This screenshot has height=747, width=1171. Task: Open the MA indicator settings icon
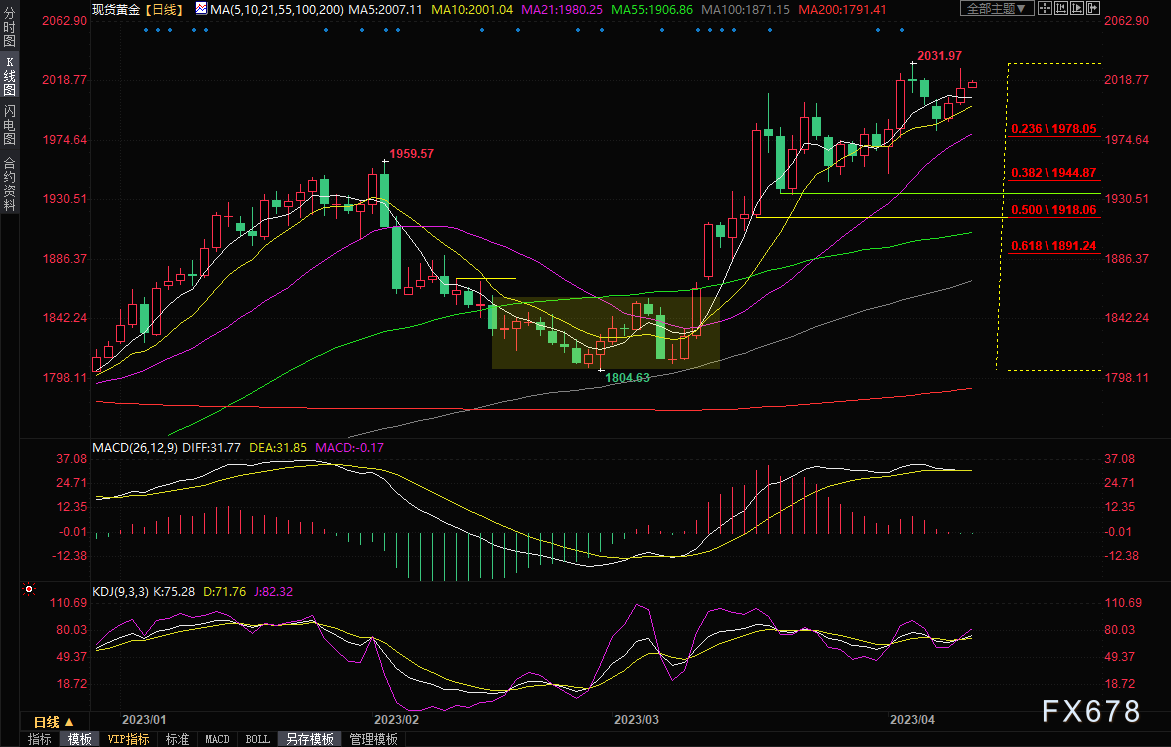point(202,9)
